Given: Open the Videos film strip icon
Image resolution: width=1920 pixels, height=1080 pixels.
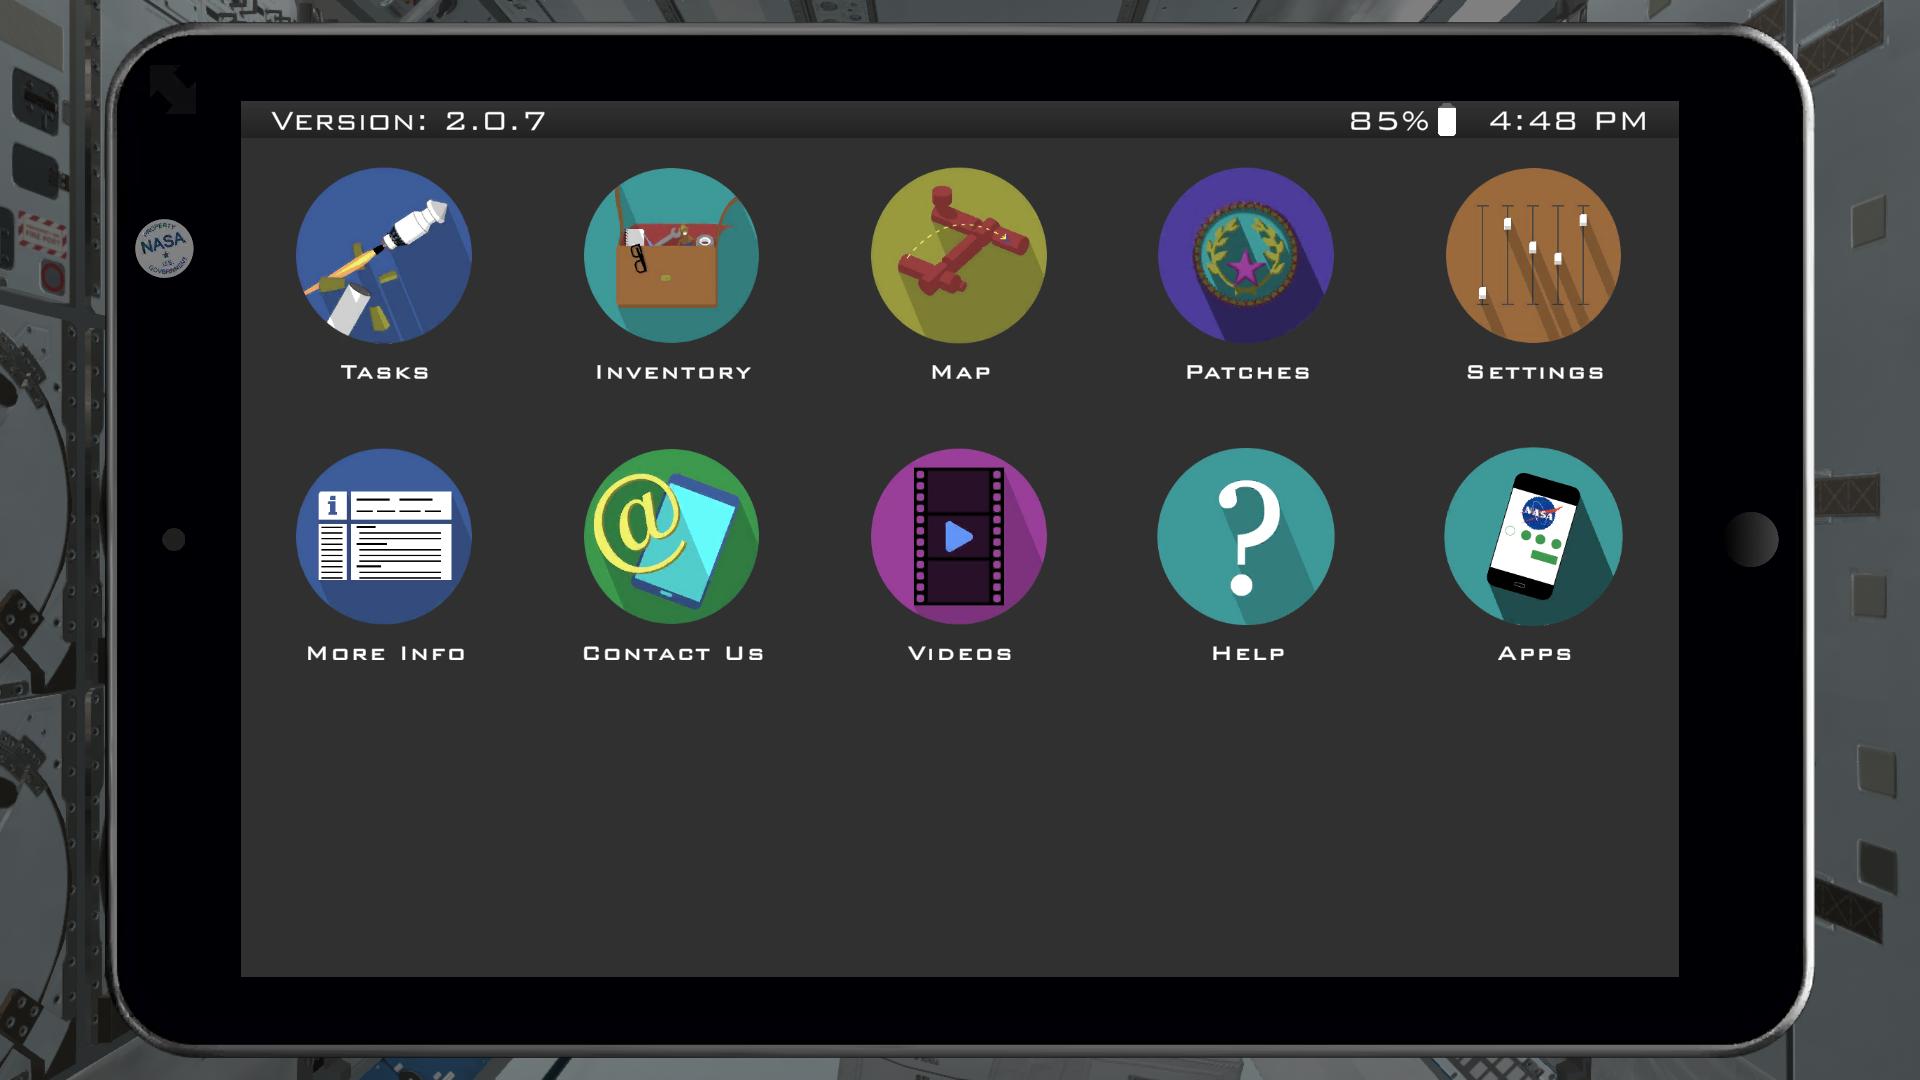Looking at the screenshot, I should click(959, 536).
